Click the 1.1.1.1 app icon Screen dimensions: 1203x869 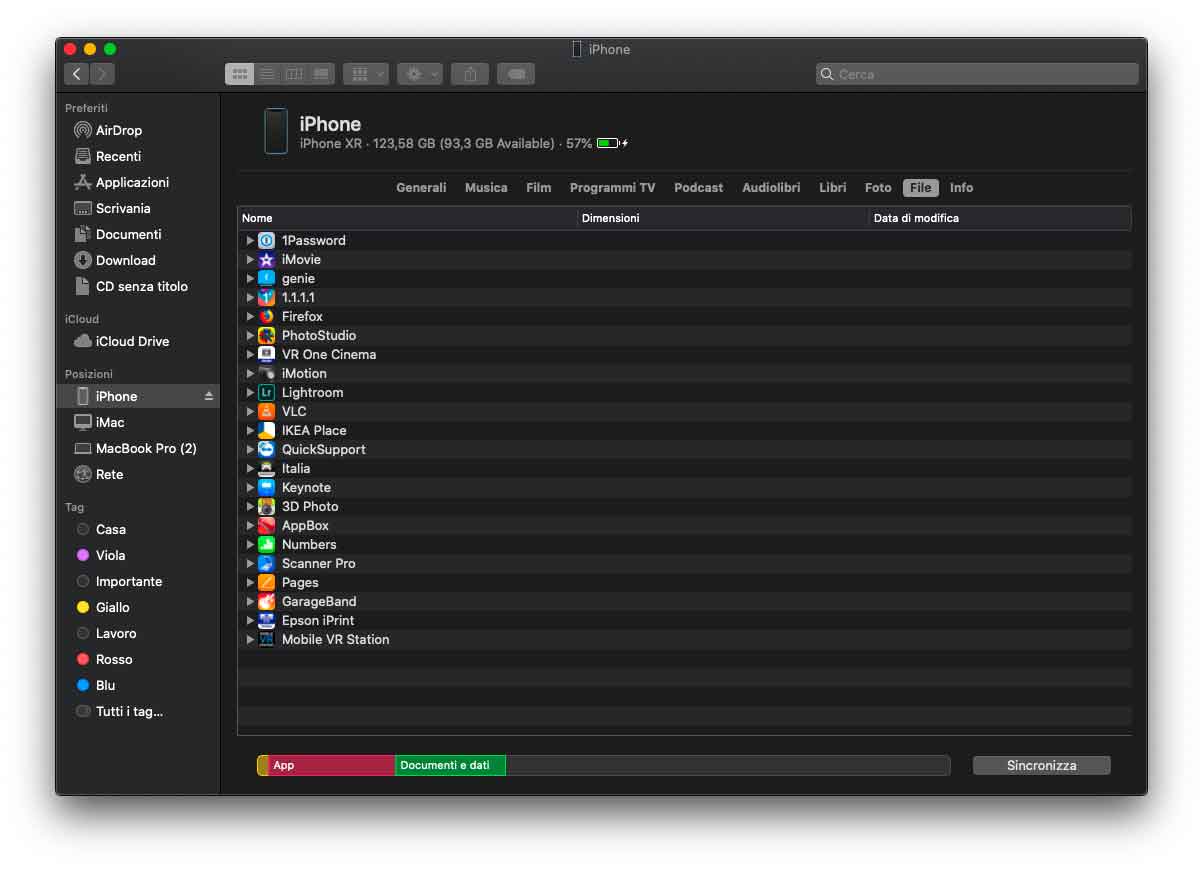click(266, 297)
